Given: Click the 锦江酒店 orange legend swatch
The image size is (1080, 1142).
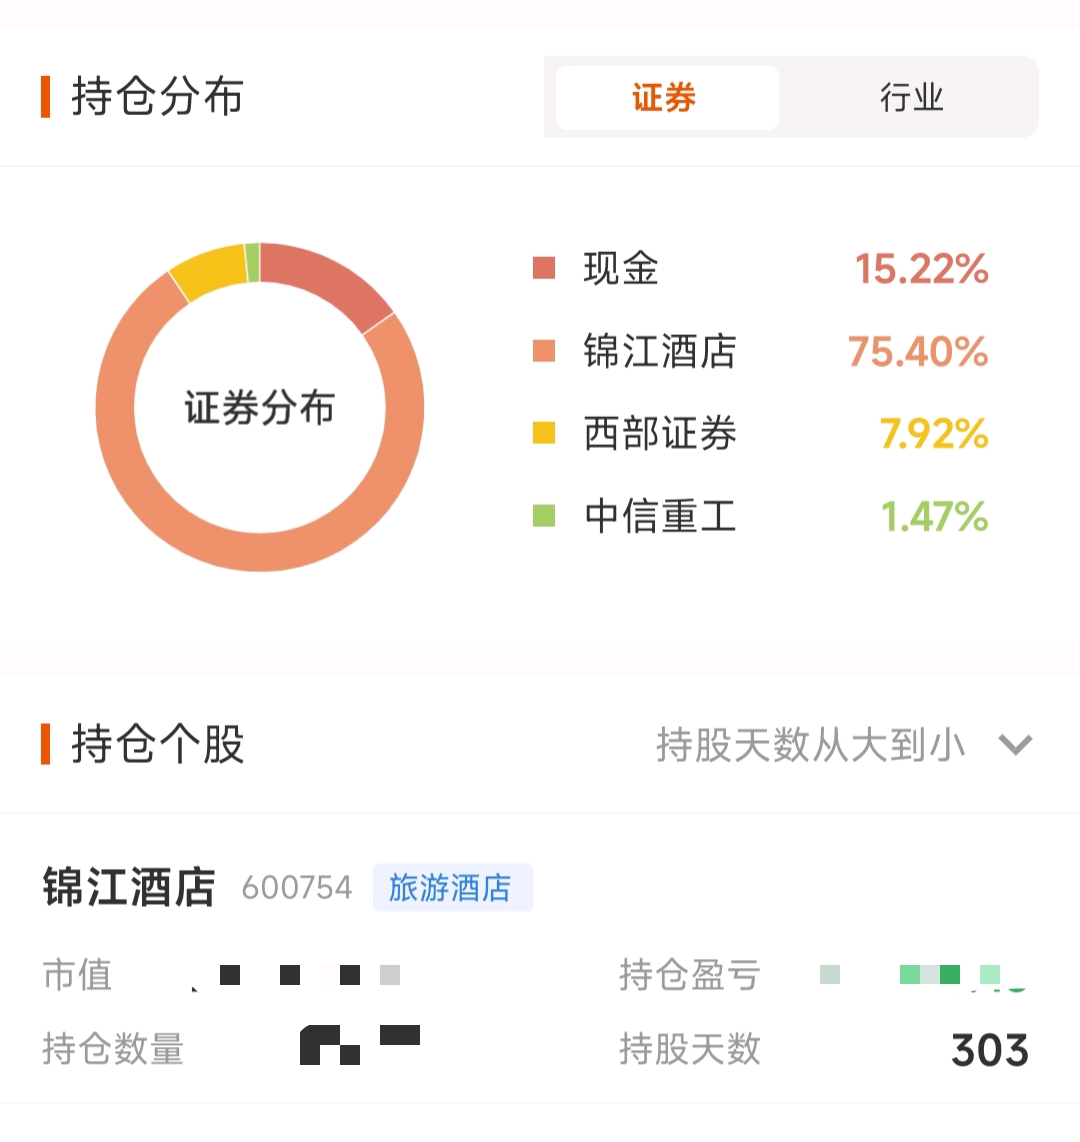Looking at the screenshot, I should (x=544, y=350).
